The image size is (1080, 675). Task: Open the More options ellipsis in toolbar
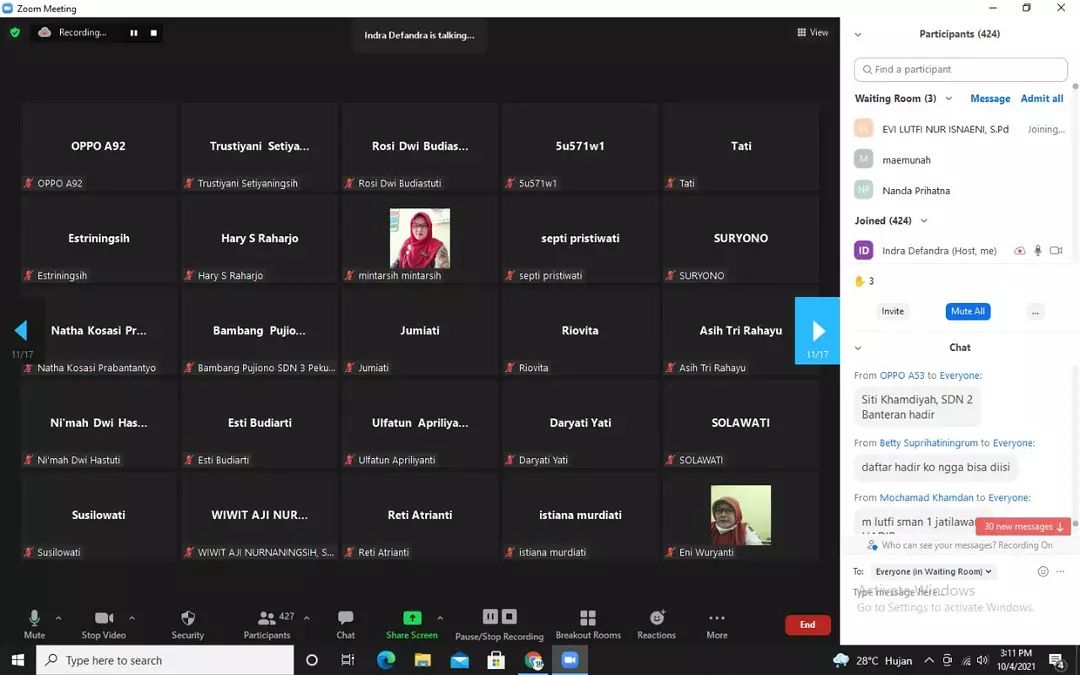point(716,619)
